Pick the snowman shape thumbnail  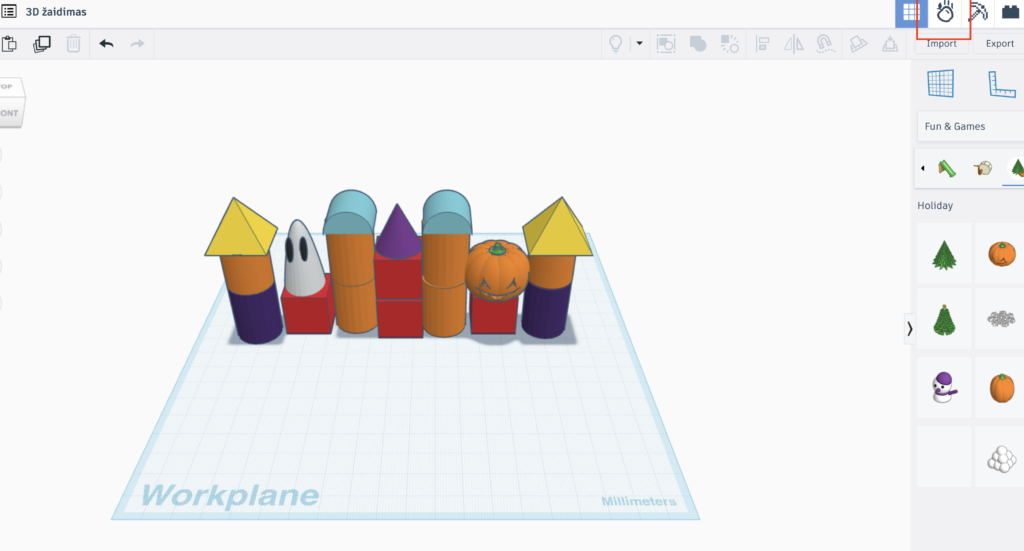click(x=944, y=387)
